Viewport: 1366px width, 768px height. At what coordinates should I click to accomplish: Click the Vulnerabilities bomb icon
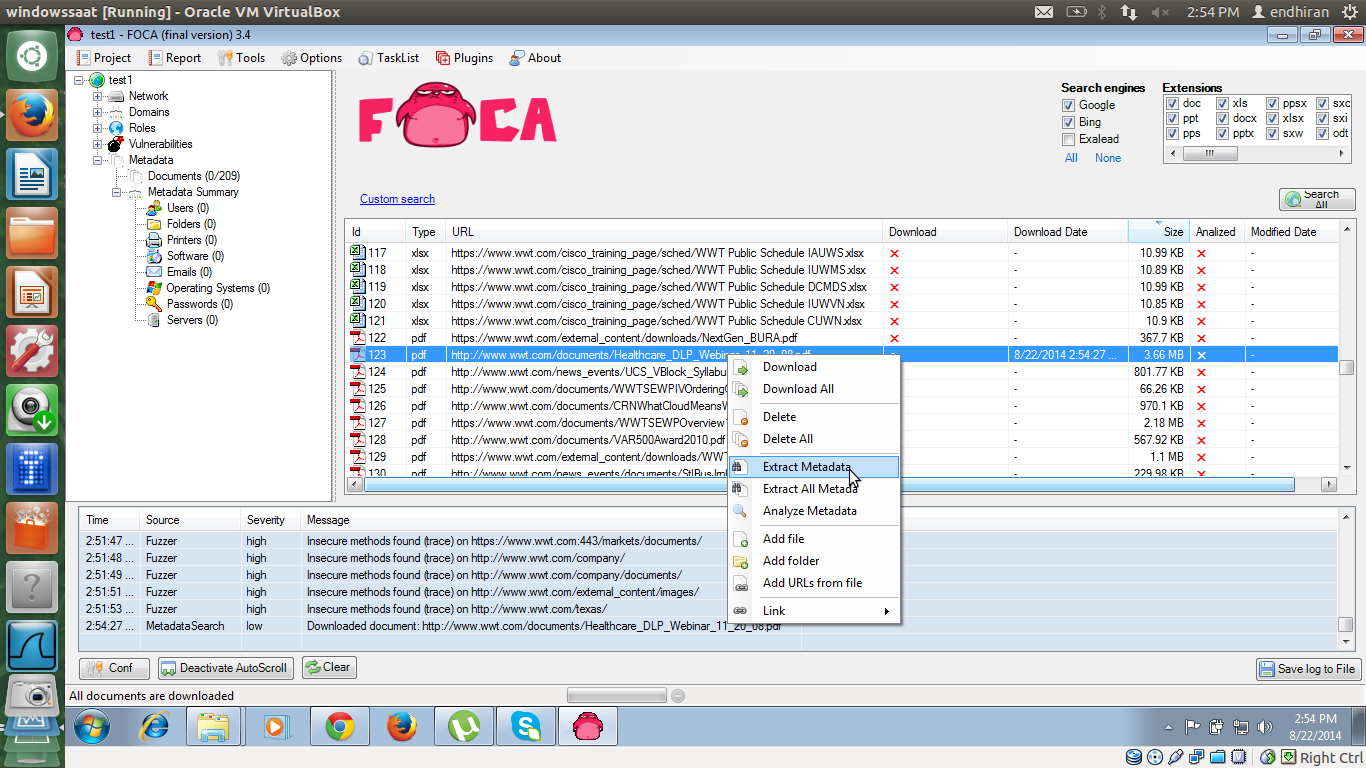pos(116,144)
